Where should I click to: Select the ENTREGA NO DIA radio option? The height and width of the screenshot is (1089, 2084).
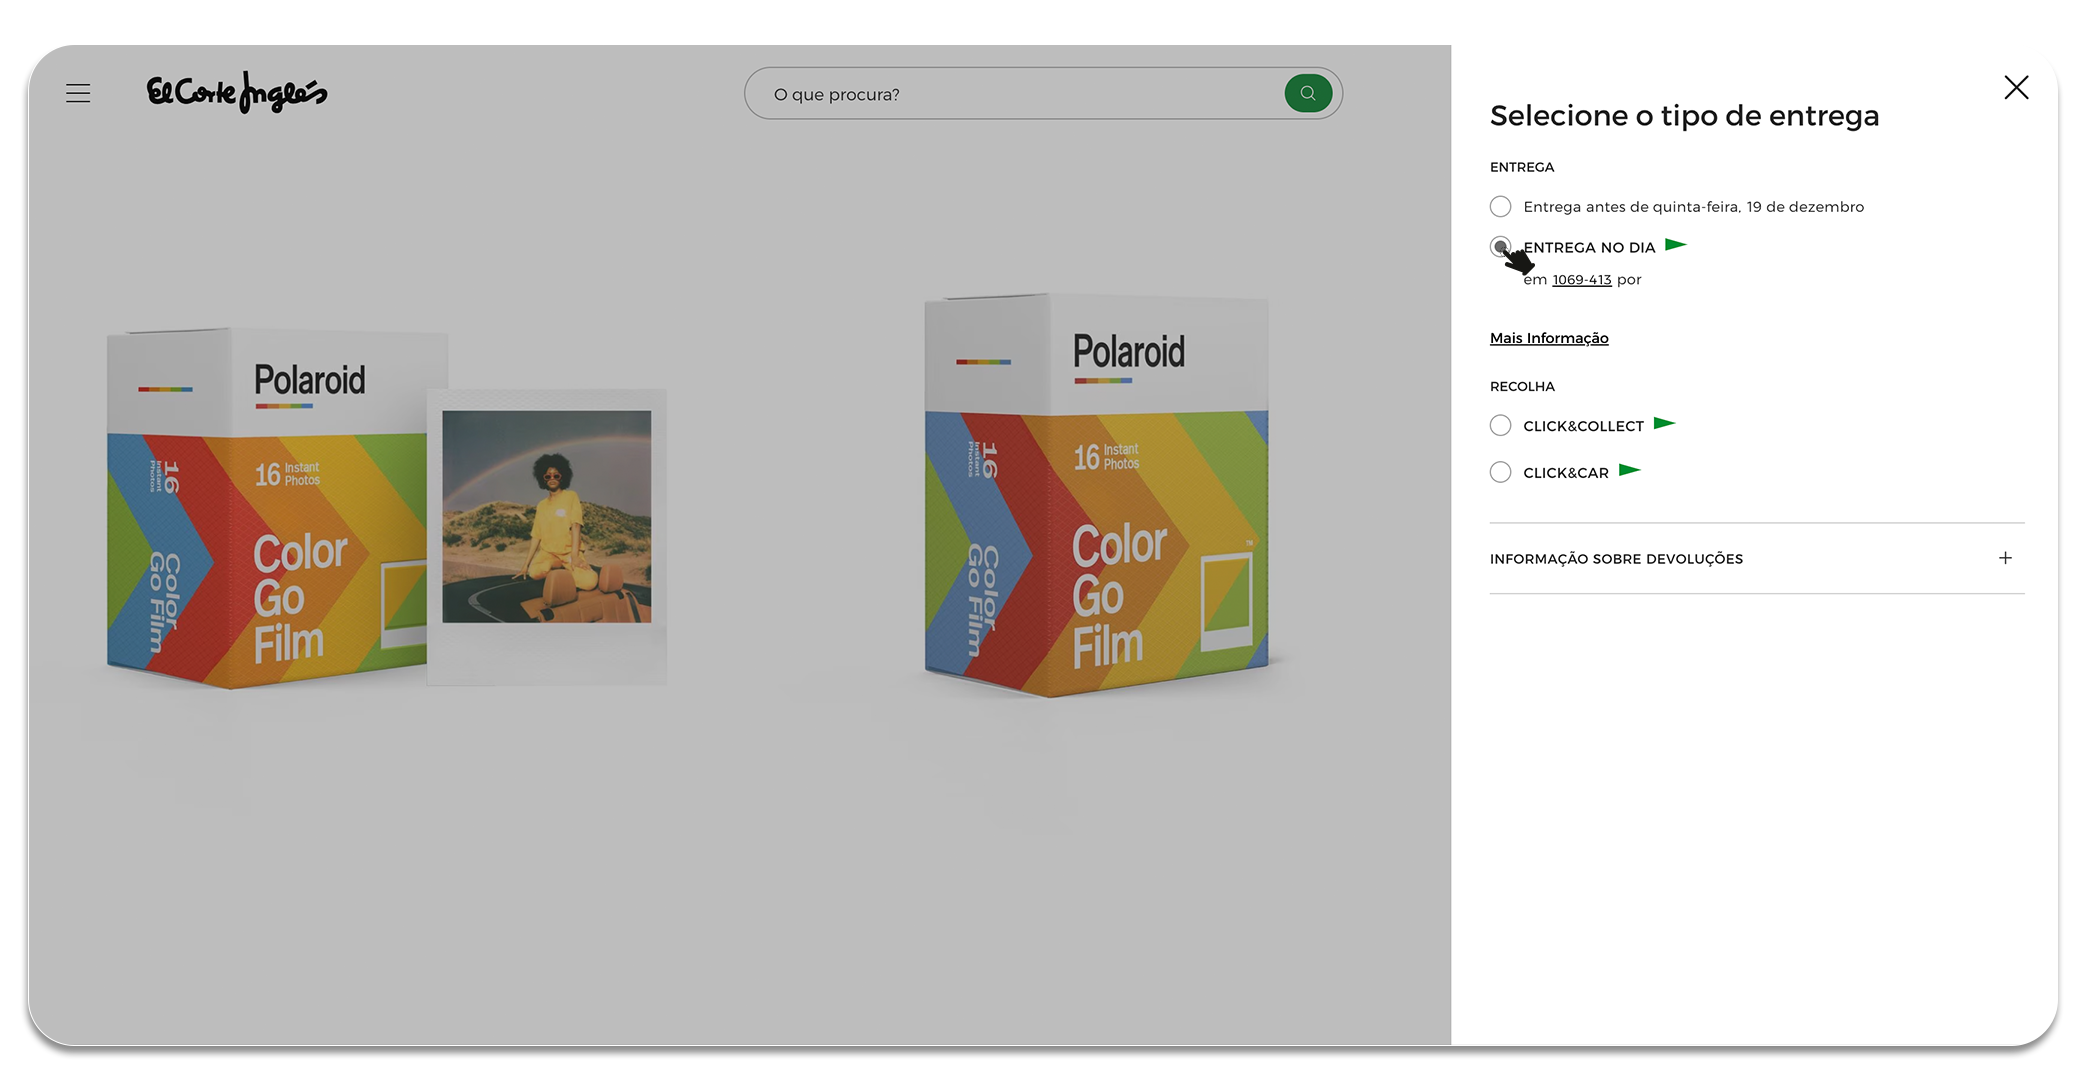click(1500, 247)
